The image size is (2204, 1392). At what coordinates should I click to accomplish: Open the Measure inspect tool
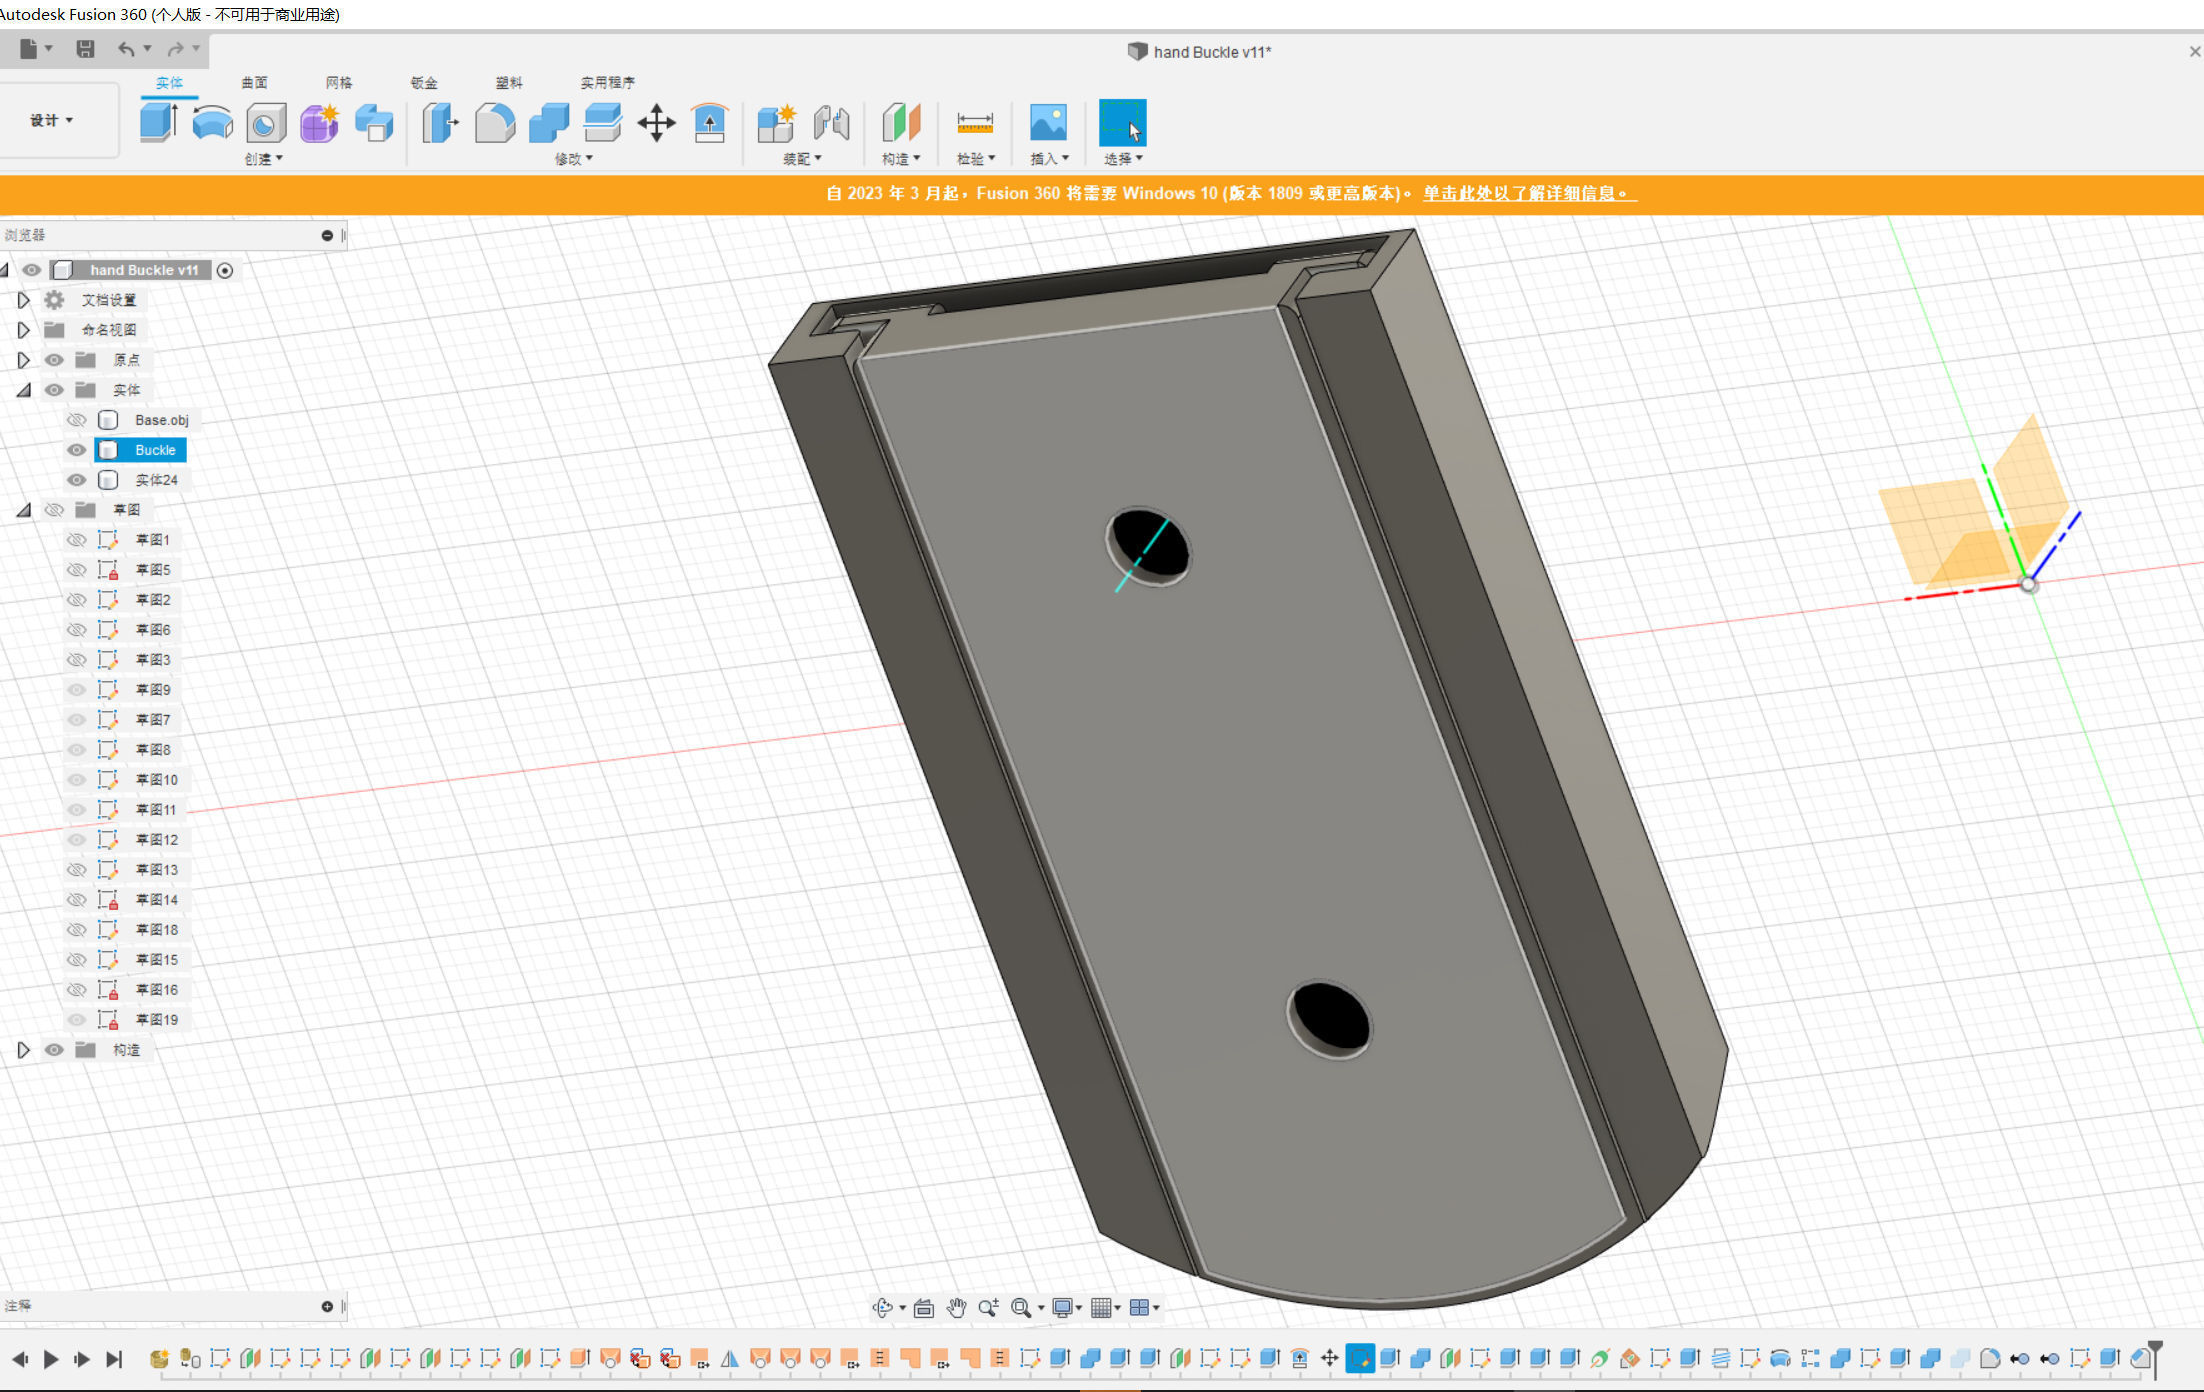pyautogui.click(x=974, y=123)
